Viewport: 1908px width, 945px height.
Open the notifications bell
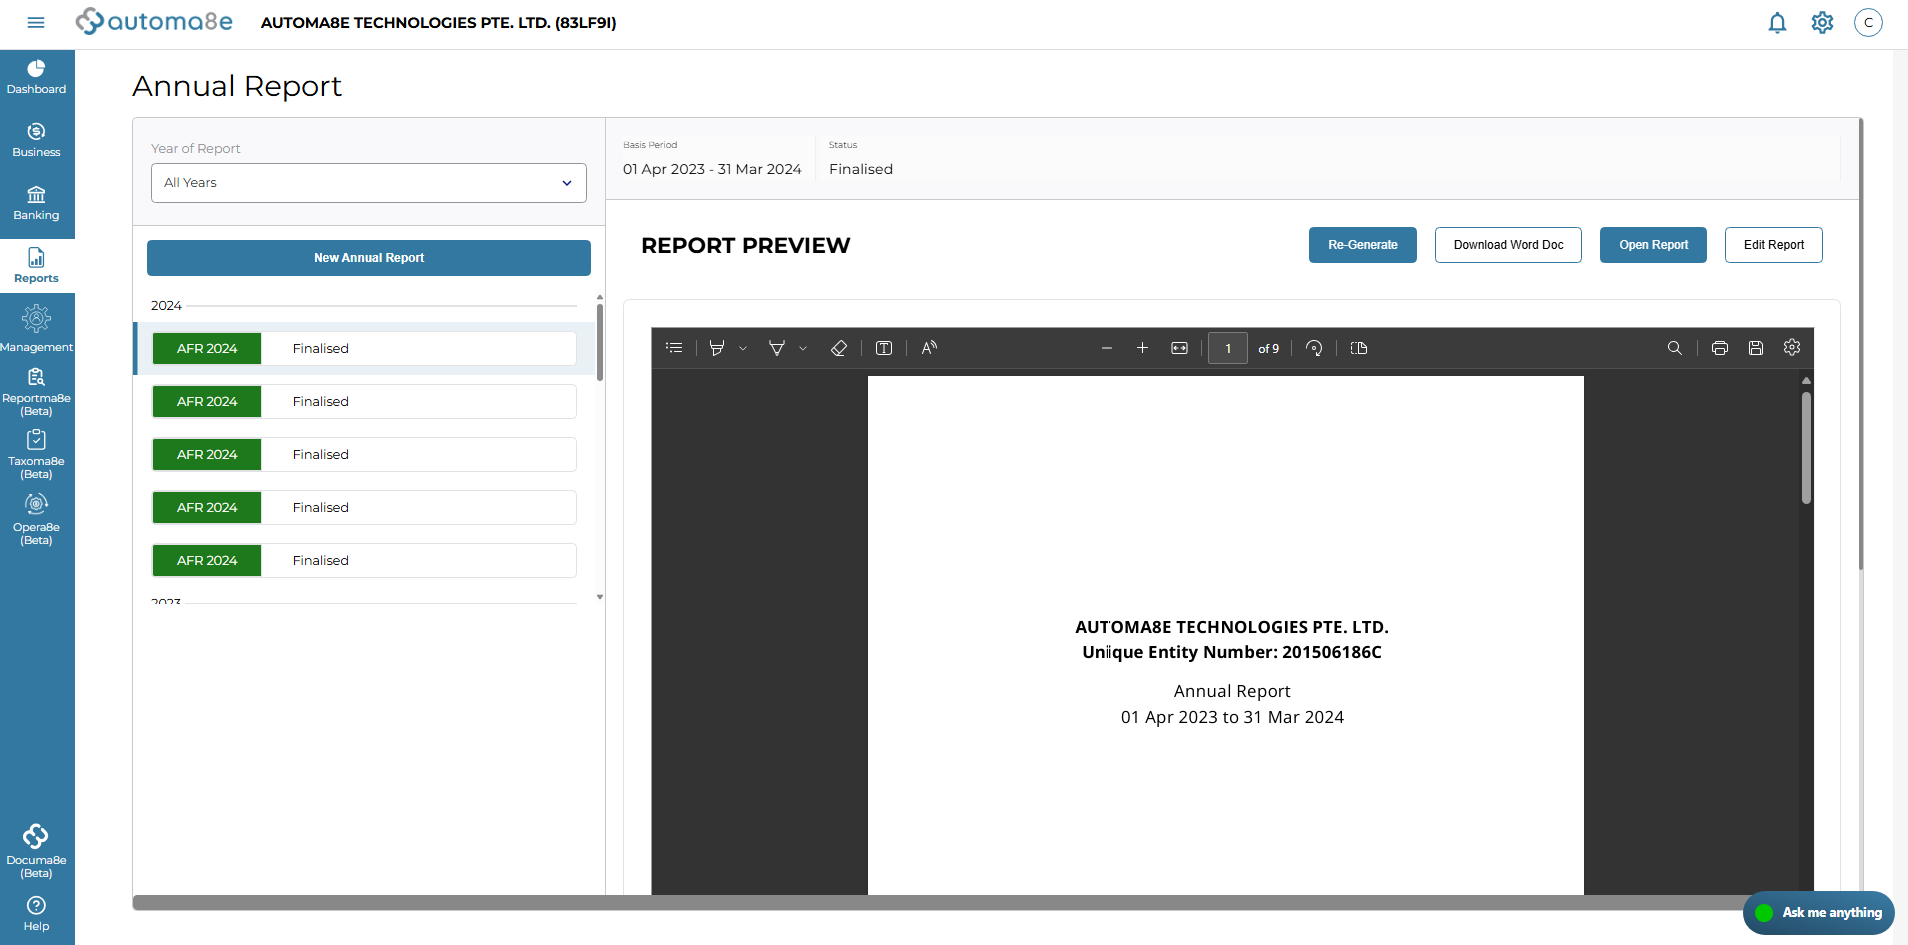(1777, 22)
